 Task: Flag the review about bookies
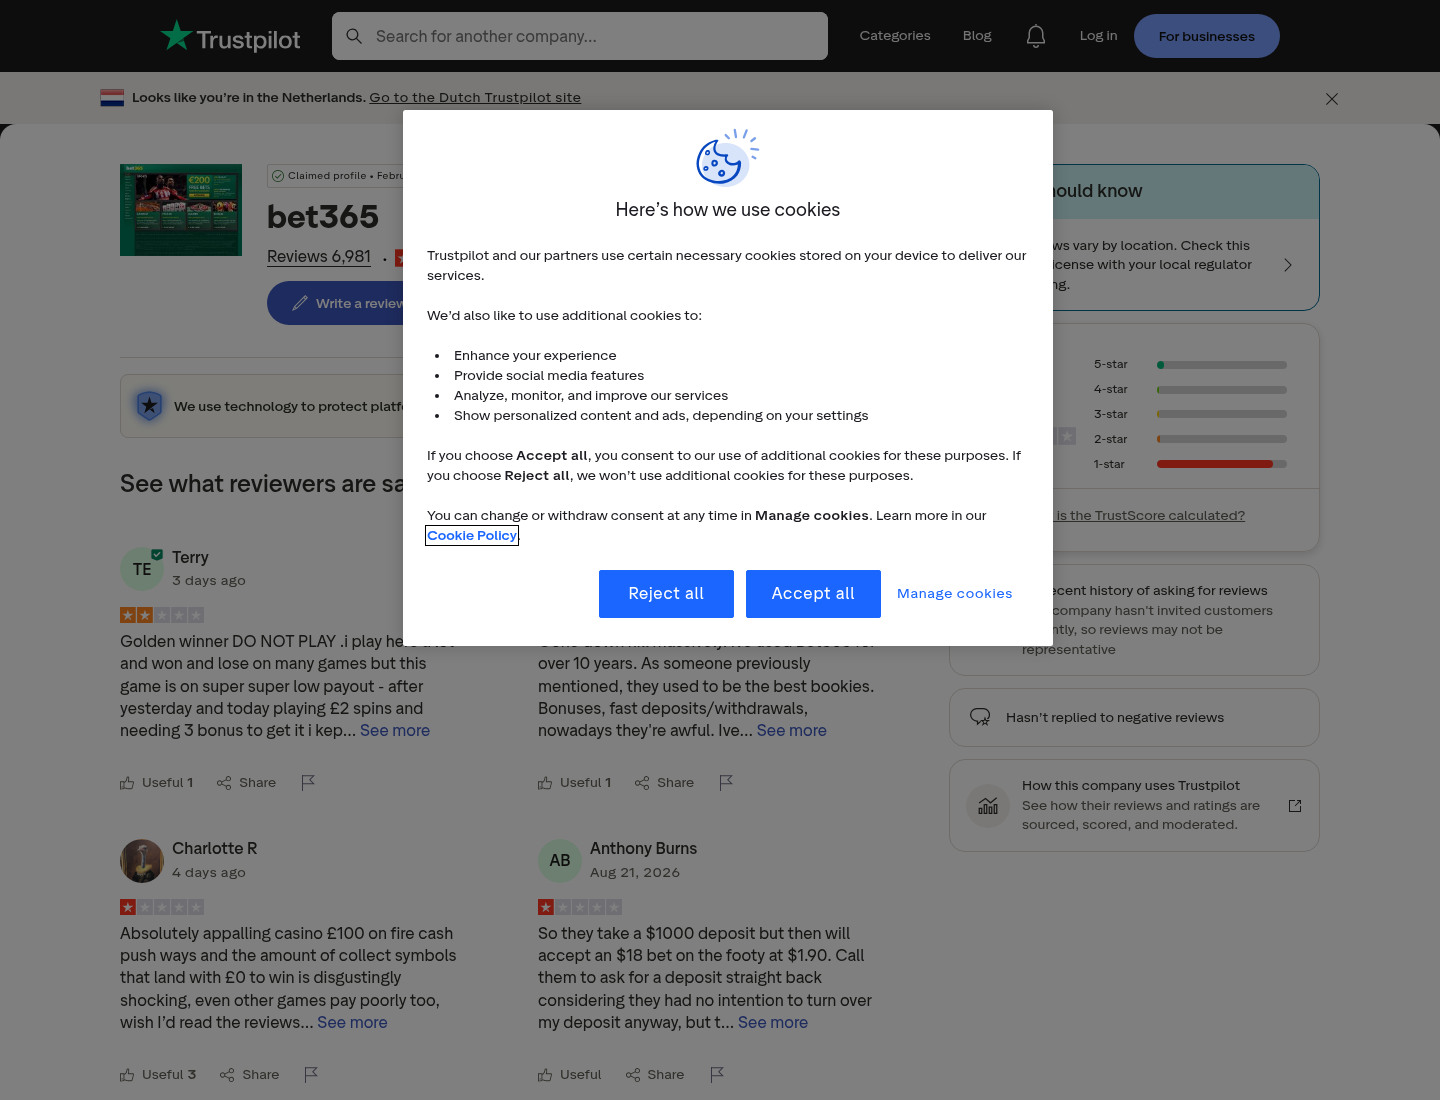pos(726,782)
